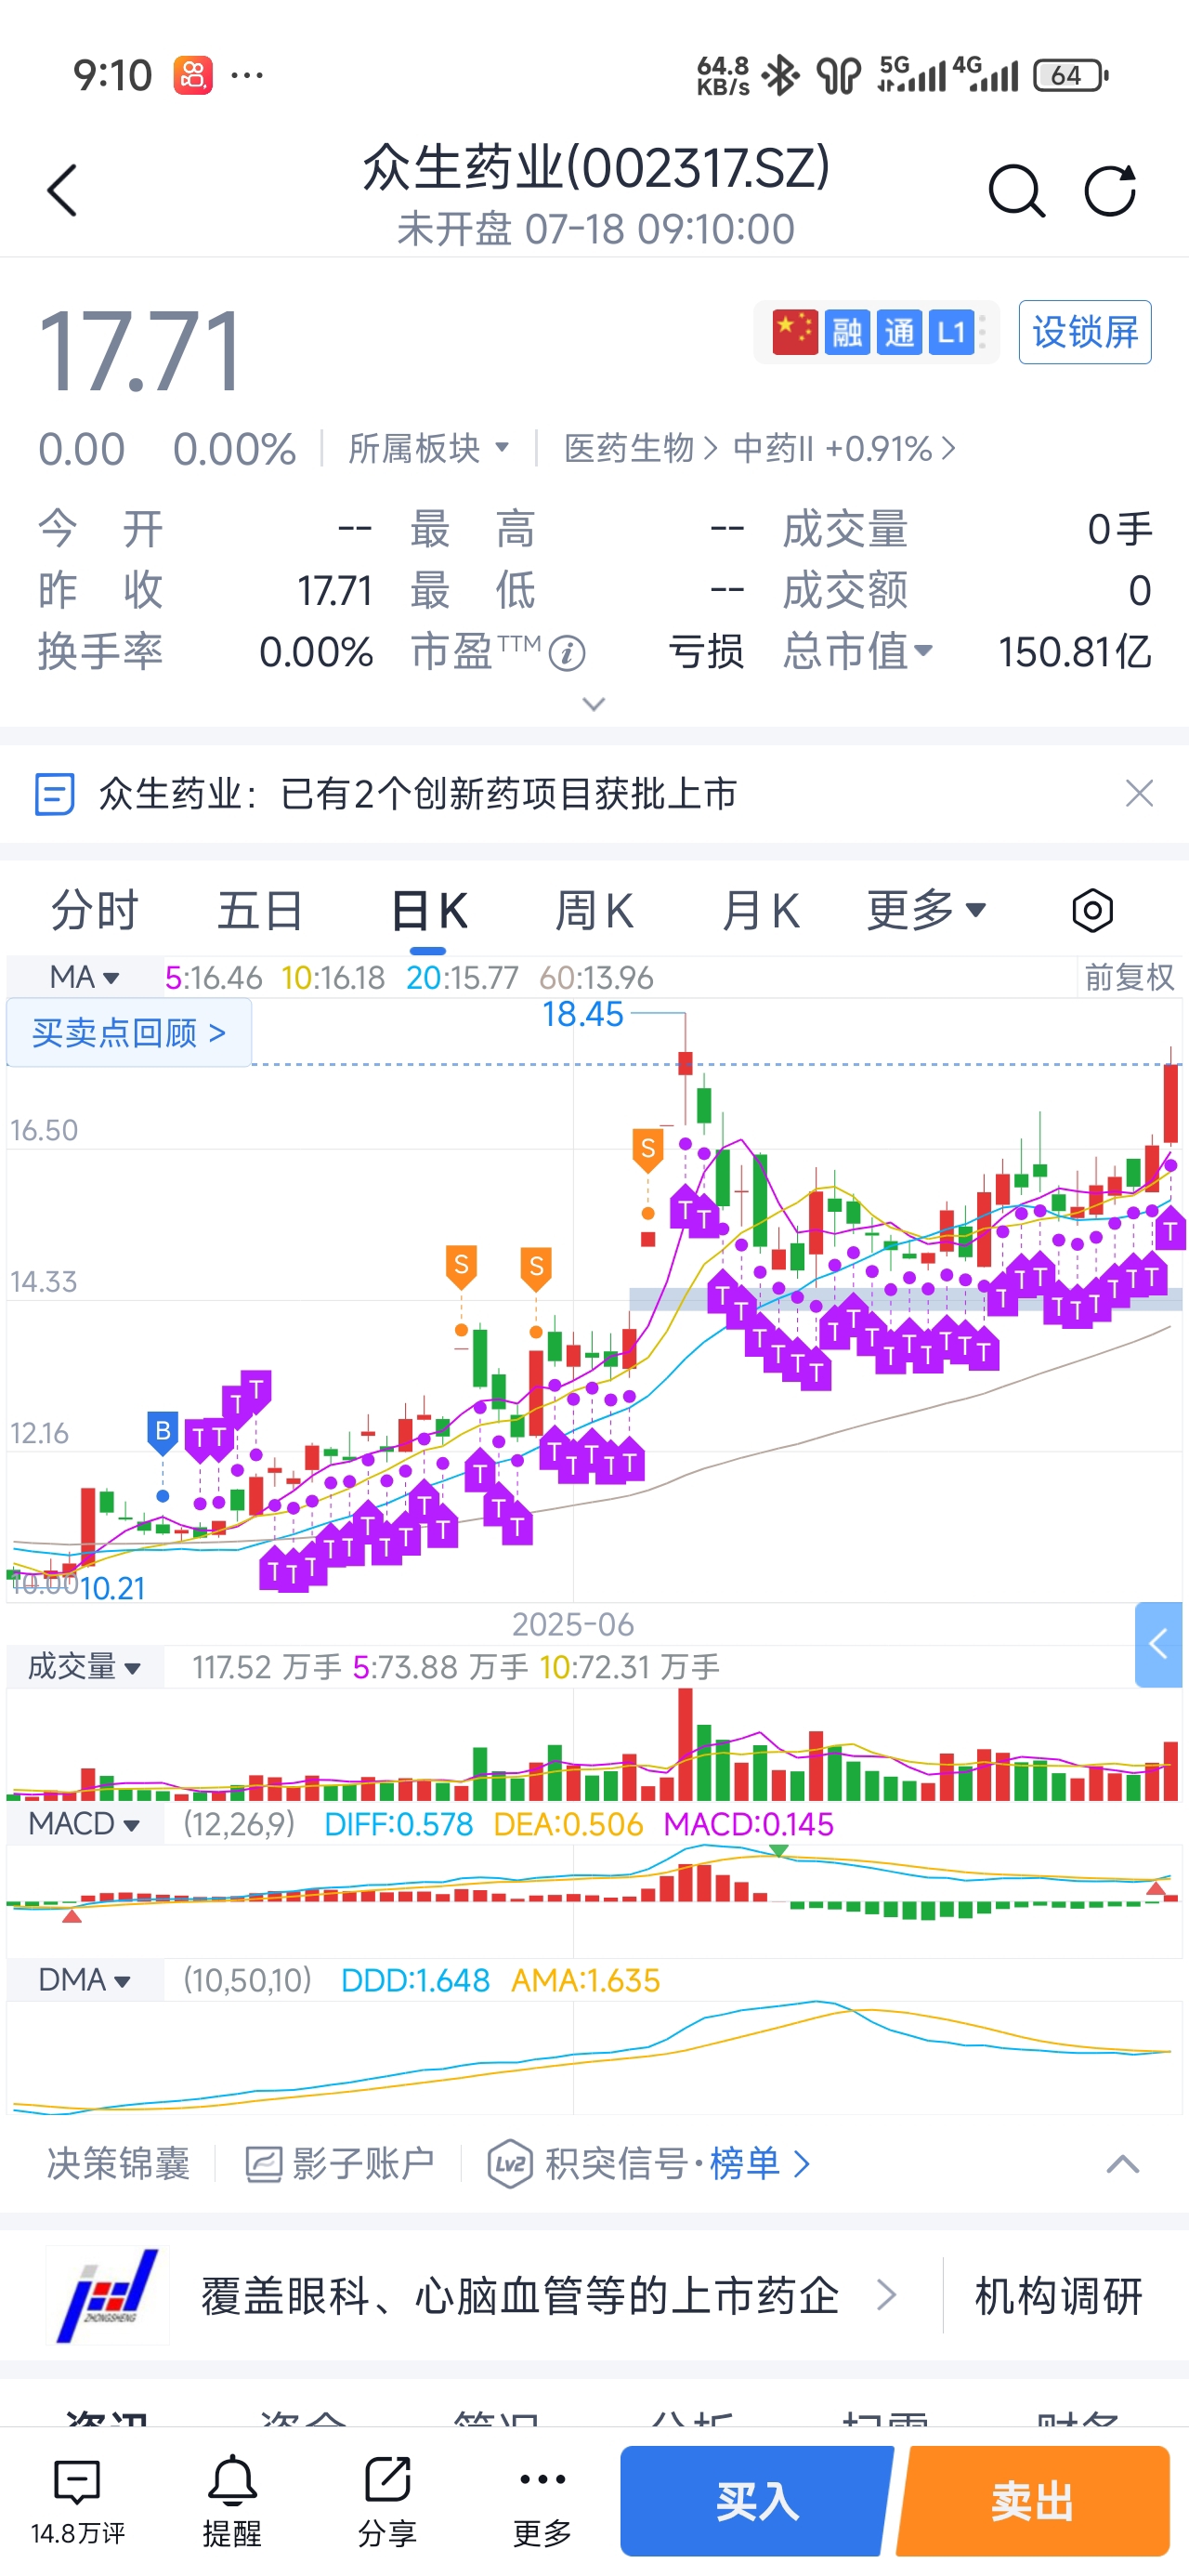Open chart settings hexagon icon
Screen dimensions: 1189x2576
[1092, 911]
